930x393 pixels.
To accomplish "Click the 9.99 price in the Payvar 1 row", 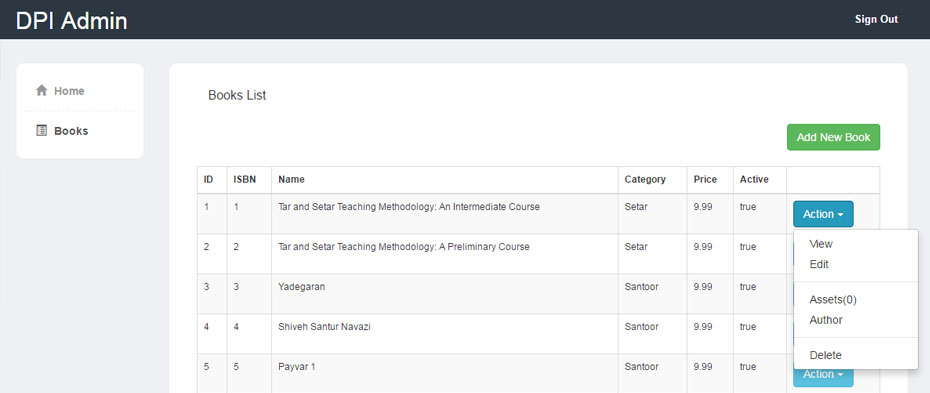I will [703, 367].
